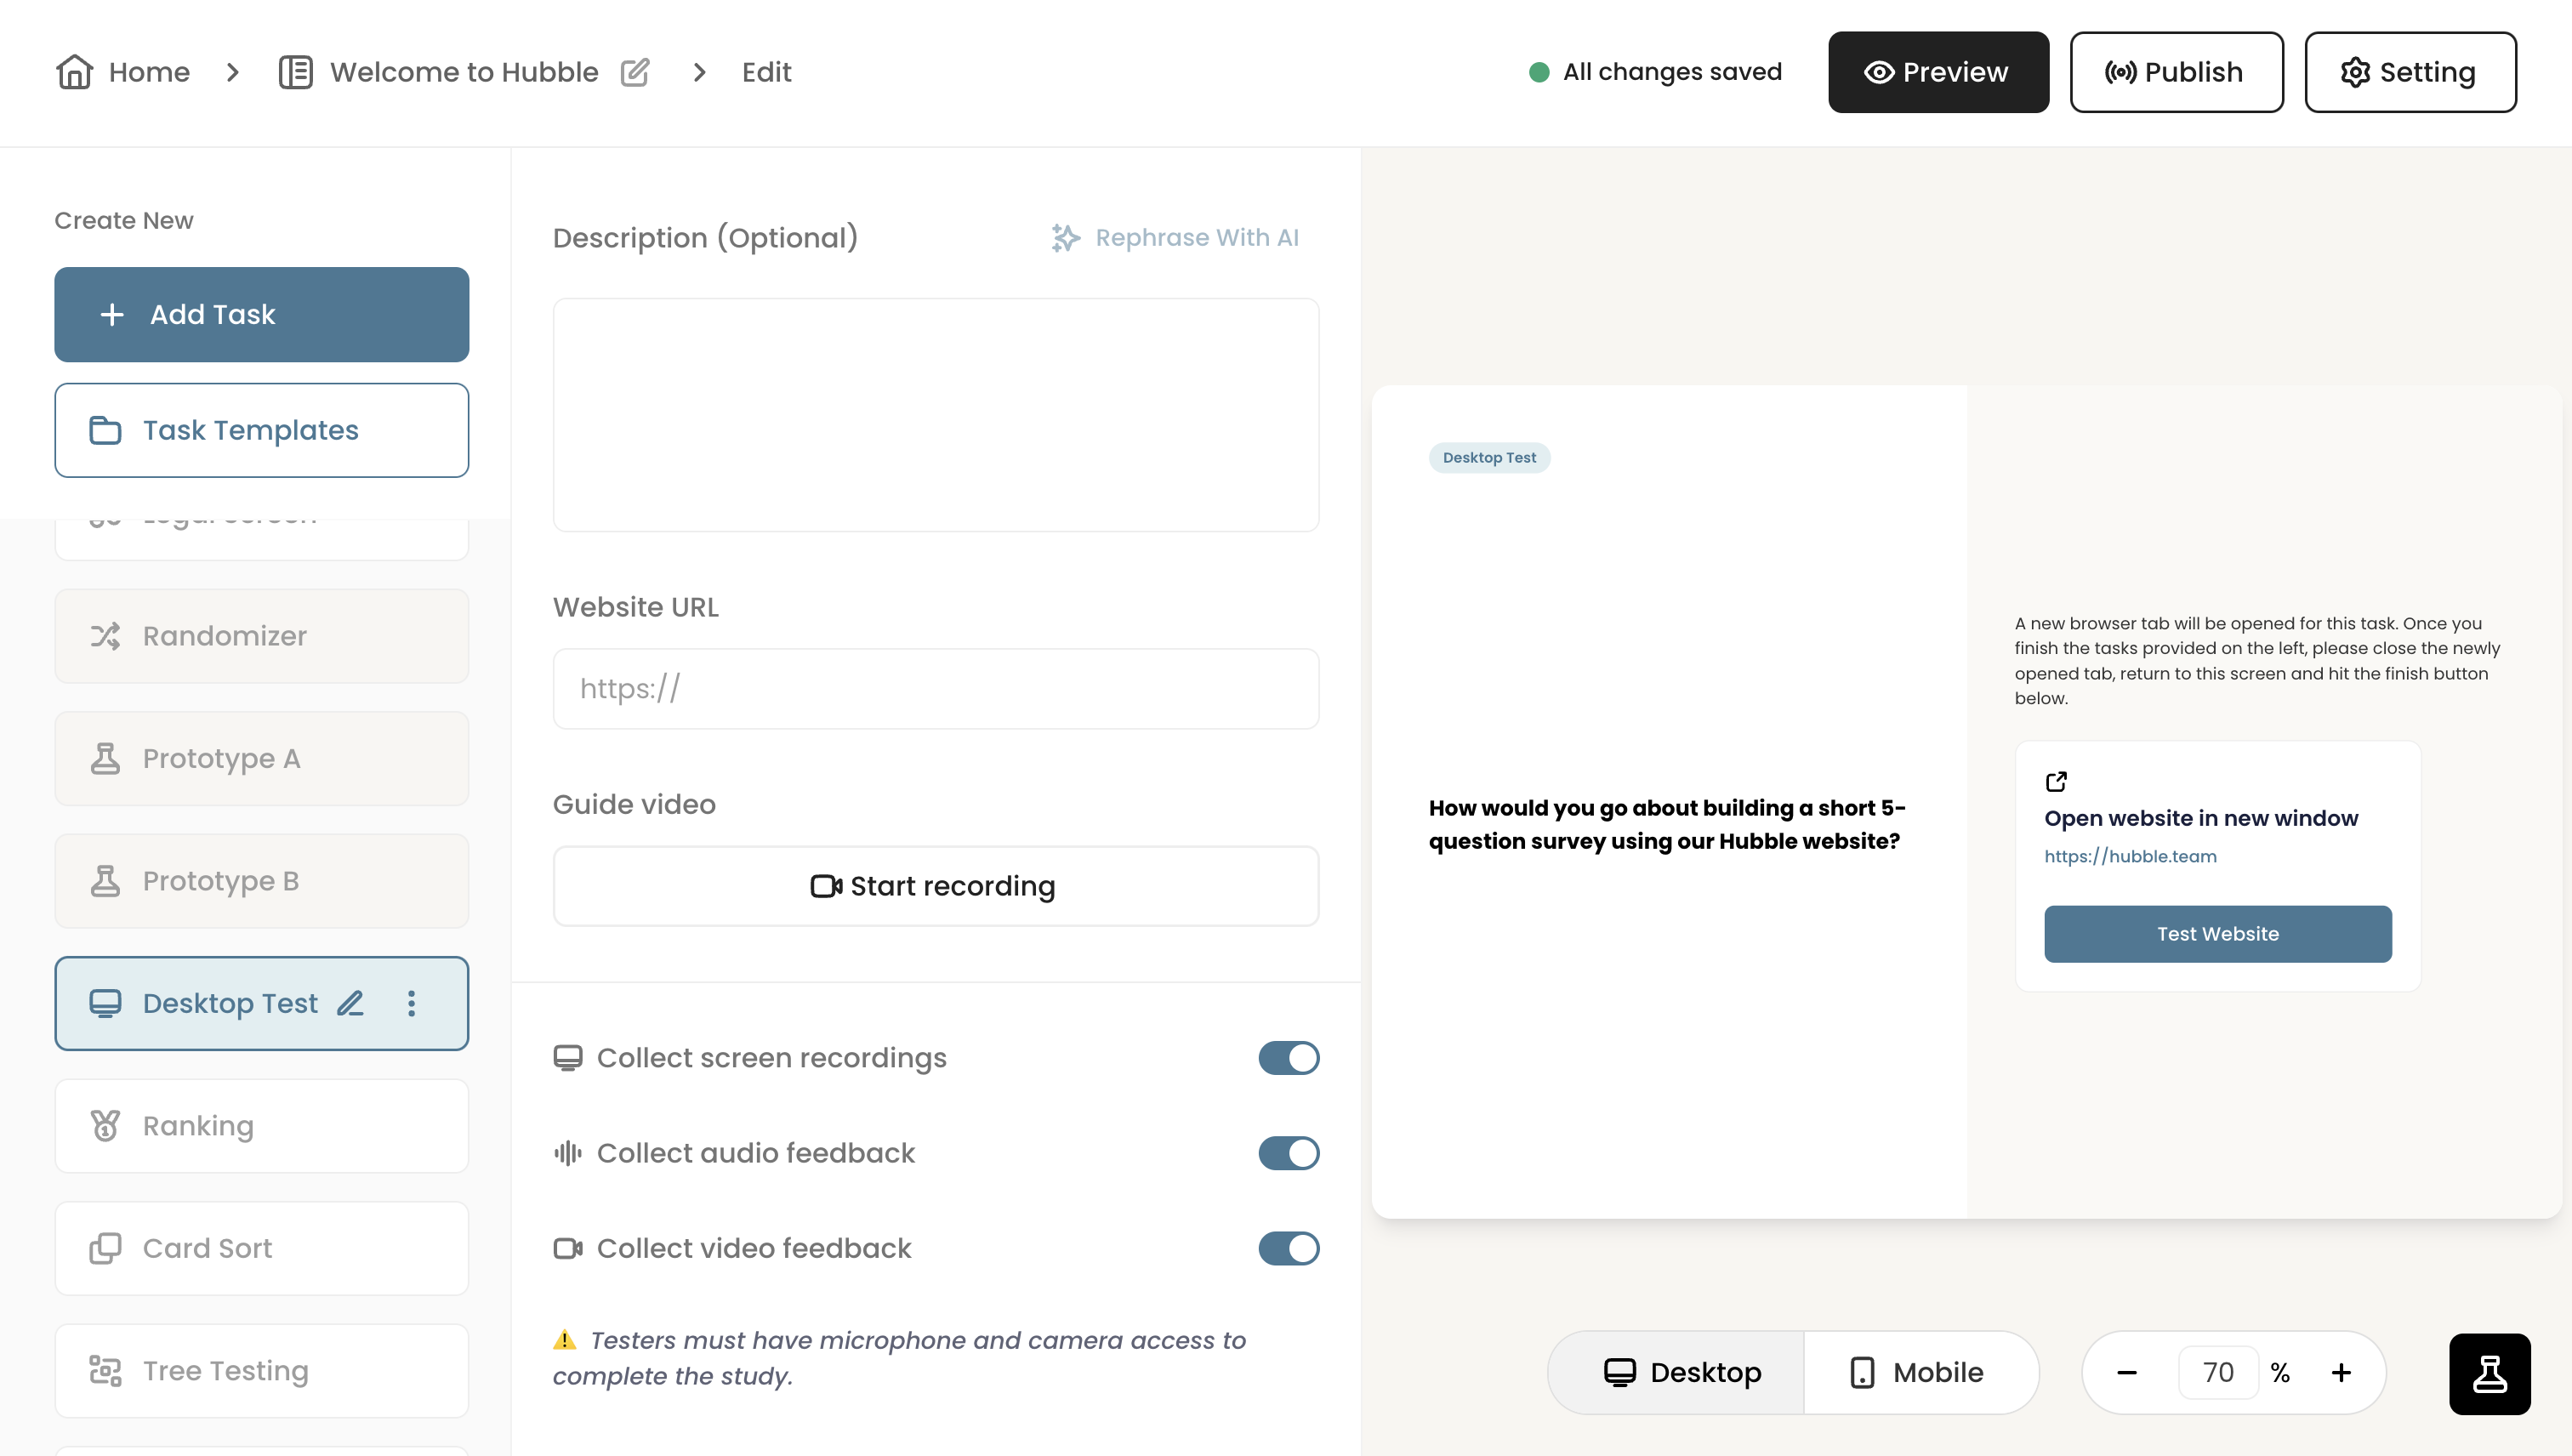Click the Rephrase With AI link
This screenshot has width=2572, height=1456.
[1175, 238]
